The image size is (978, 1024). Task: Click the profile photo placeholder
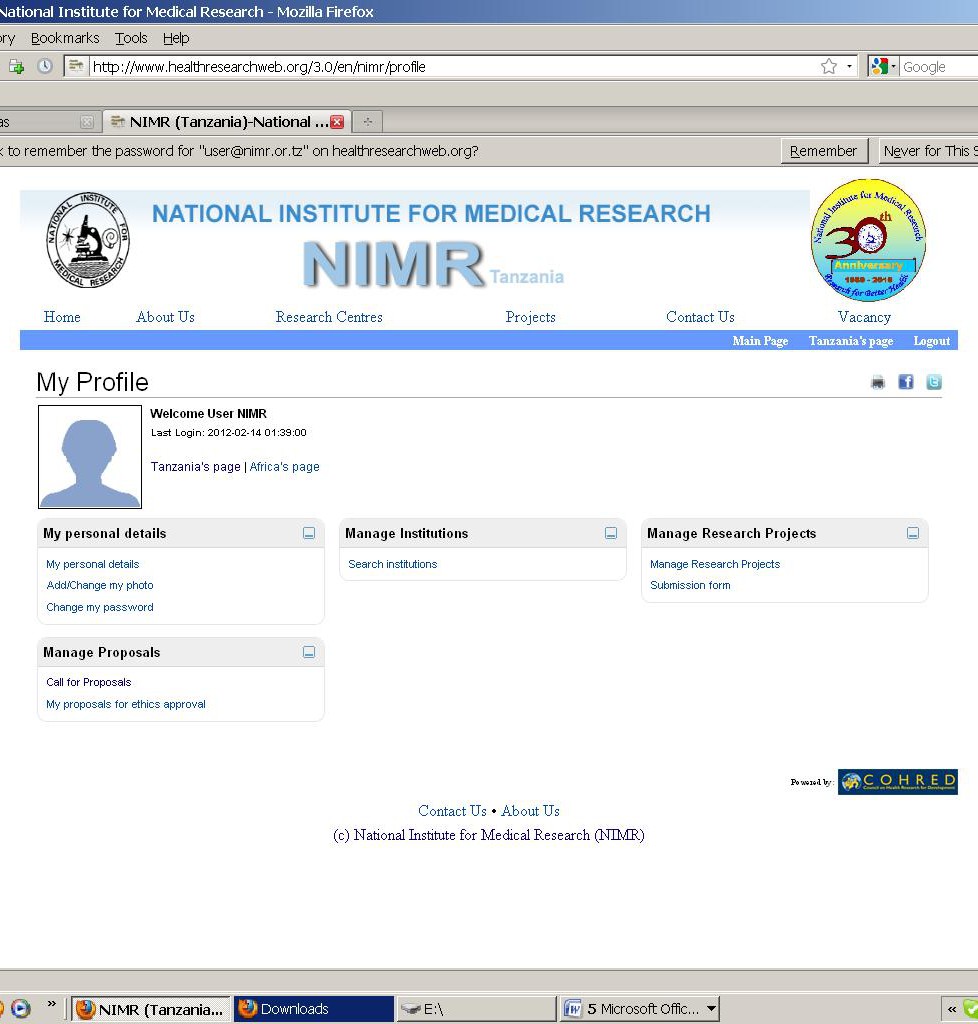90,457
